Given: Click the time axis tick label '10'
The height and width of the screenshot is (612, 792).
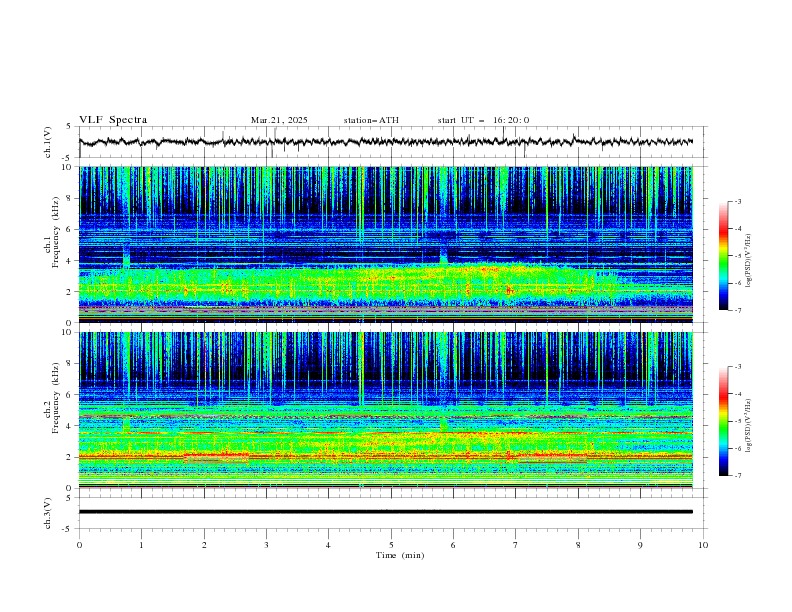Looking at the screenshot, I should [703, 545].
